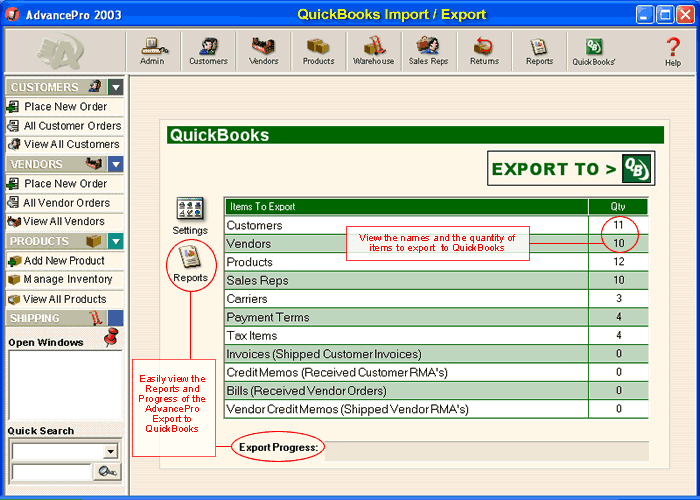Click the Items To Export column header
Screen dimensions: 700x500
[x=406, y=207]
